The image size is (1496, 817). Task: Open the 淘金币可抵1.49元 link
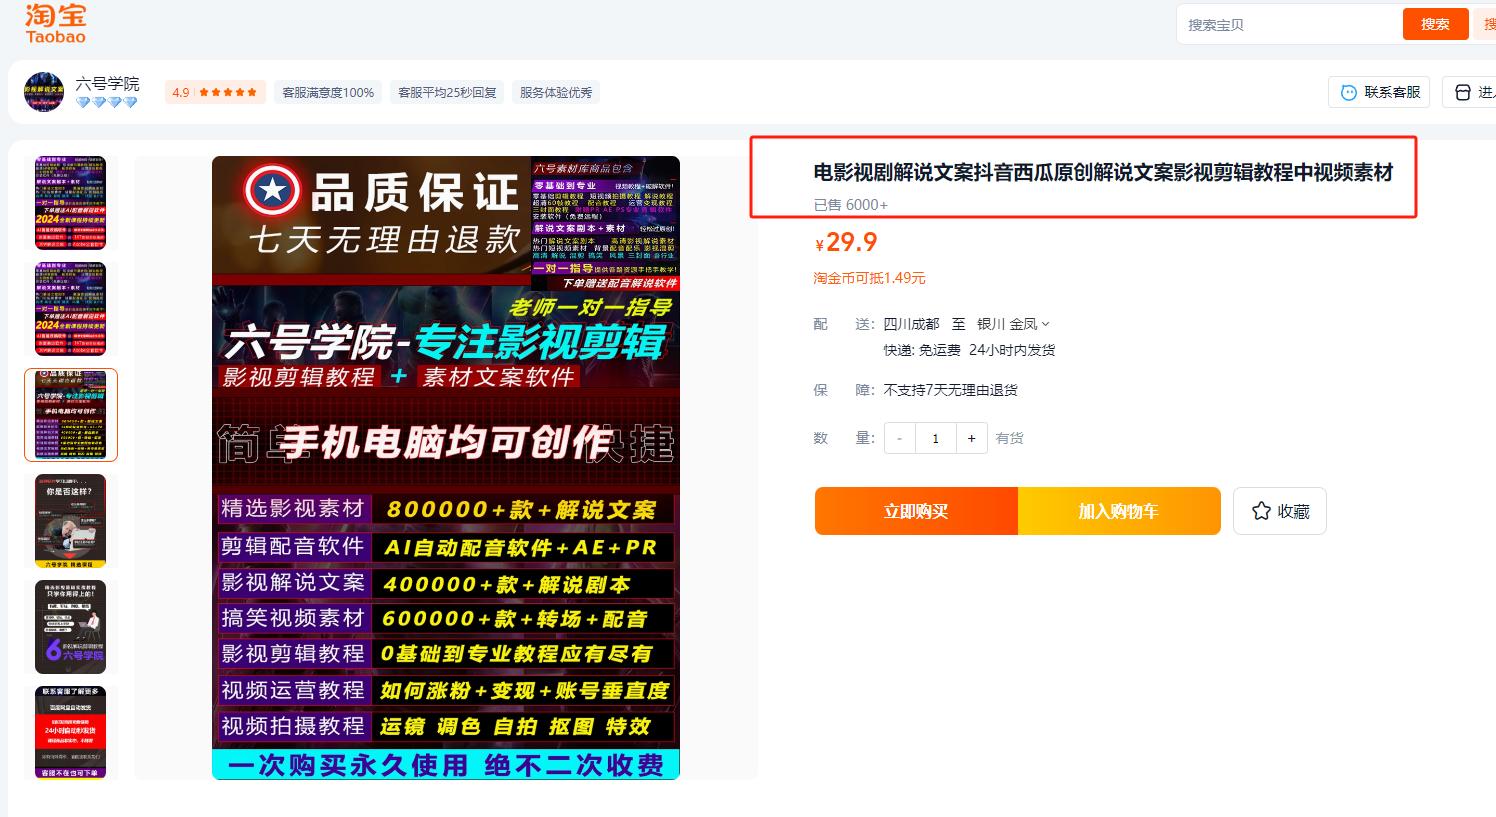[x=869, y=278]
